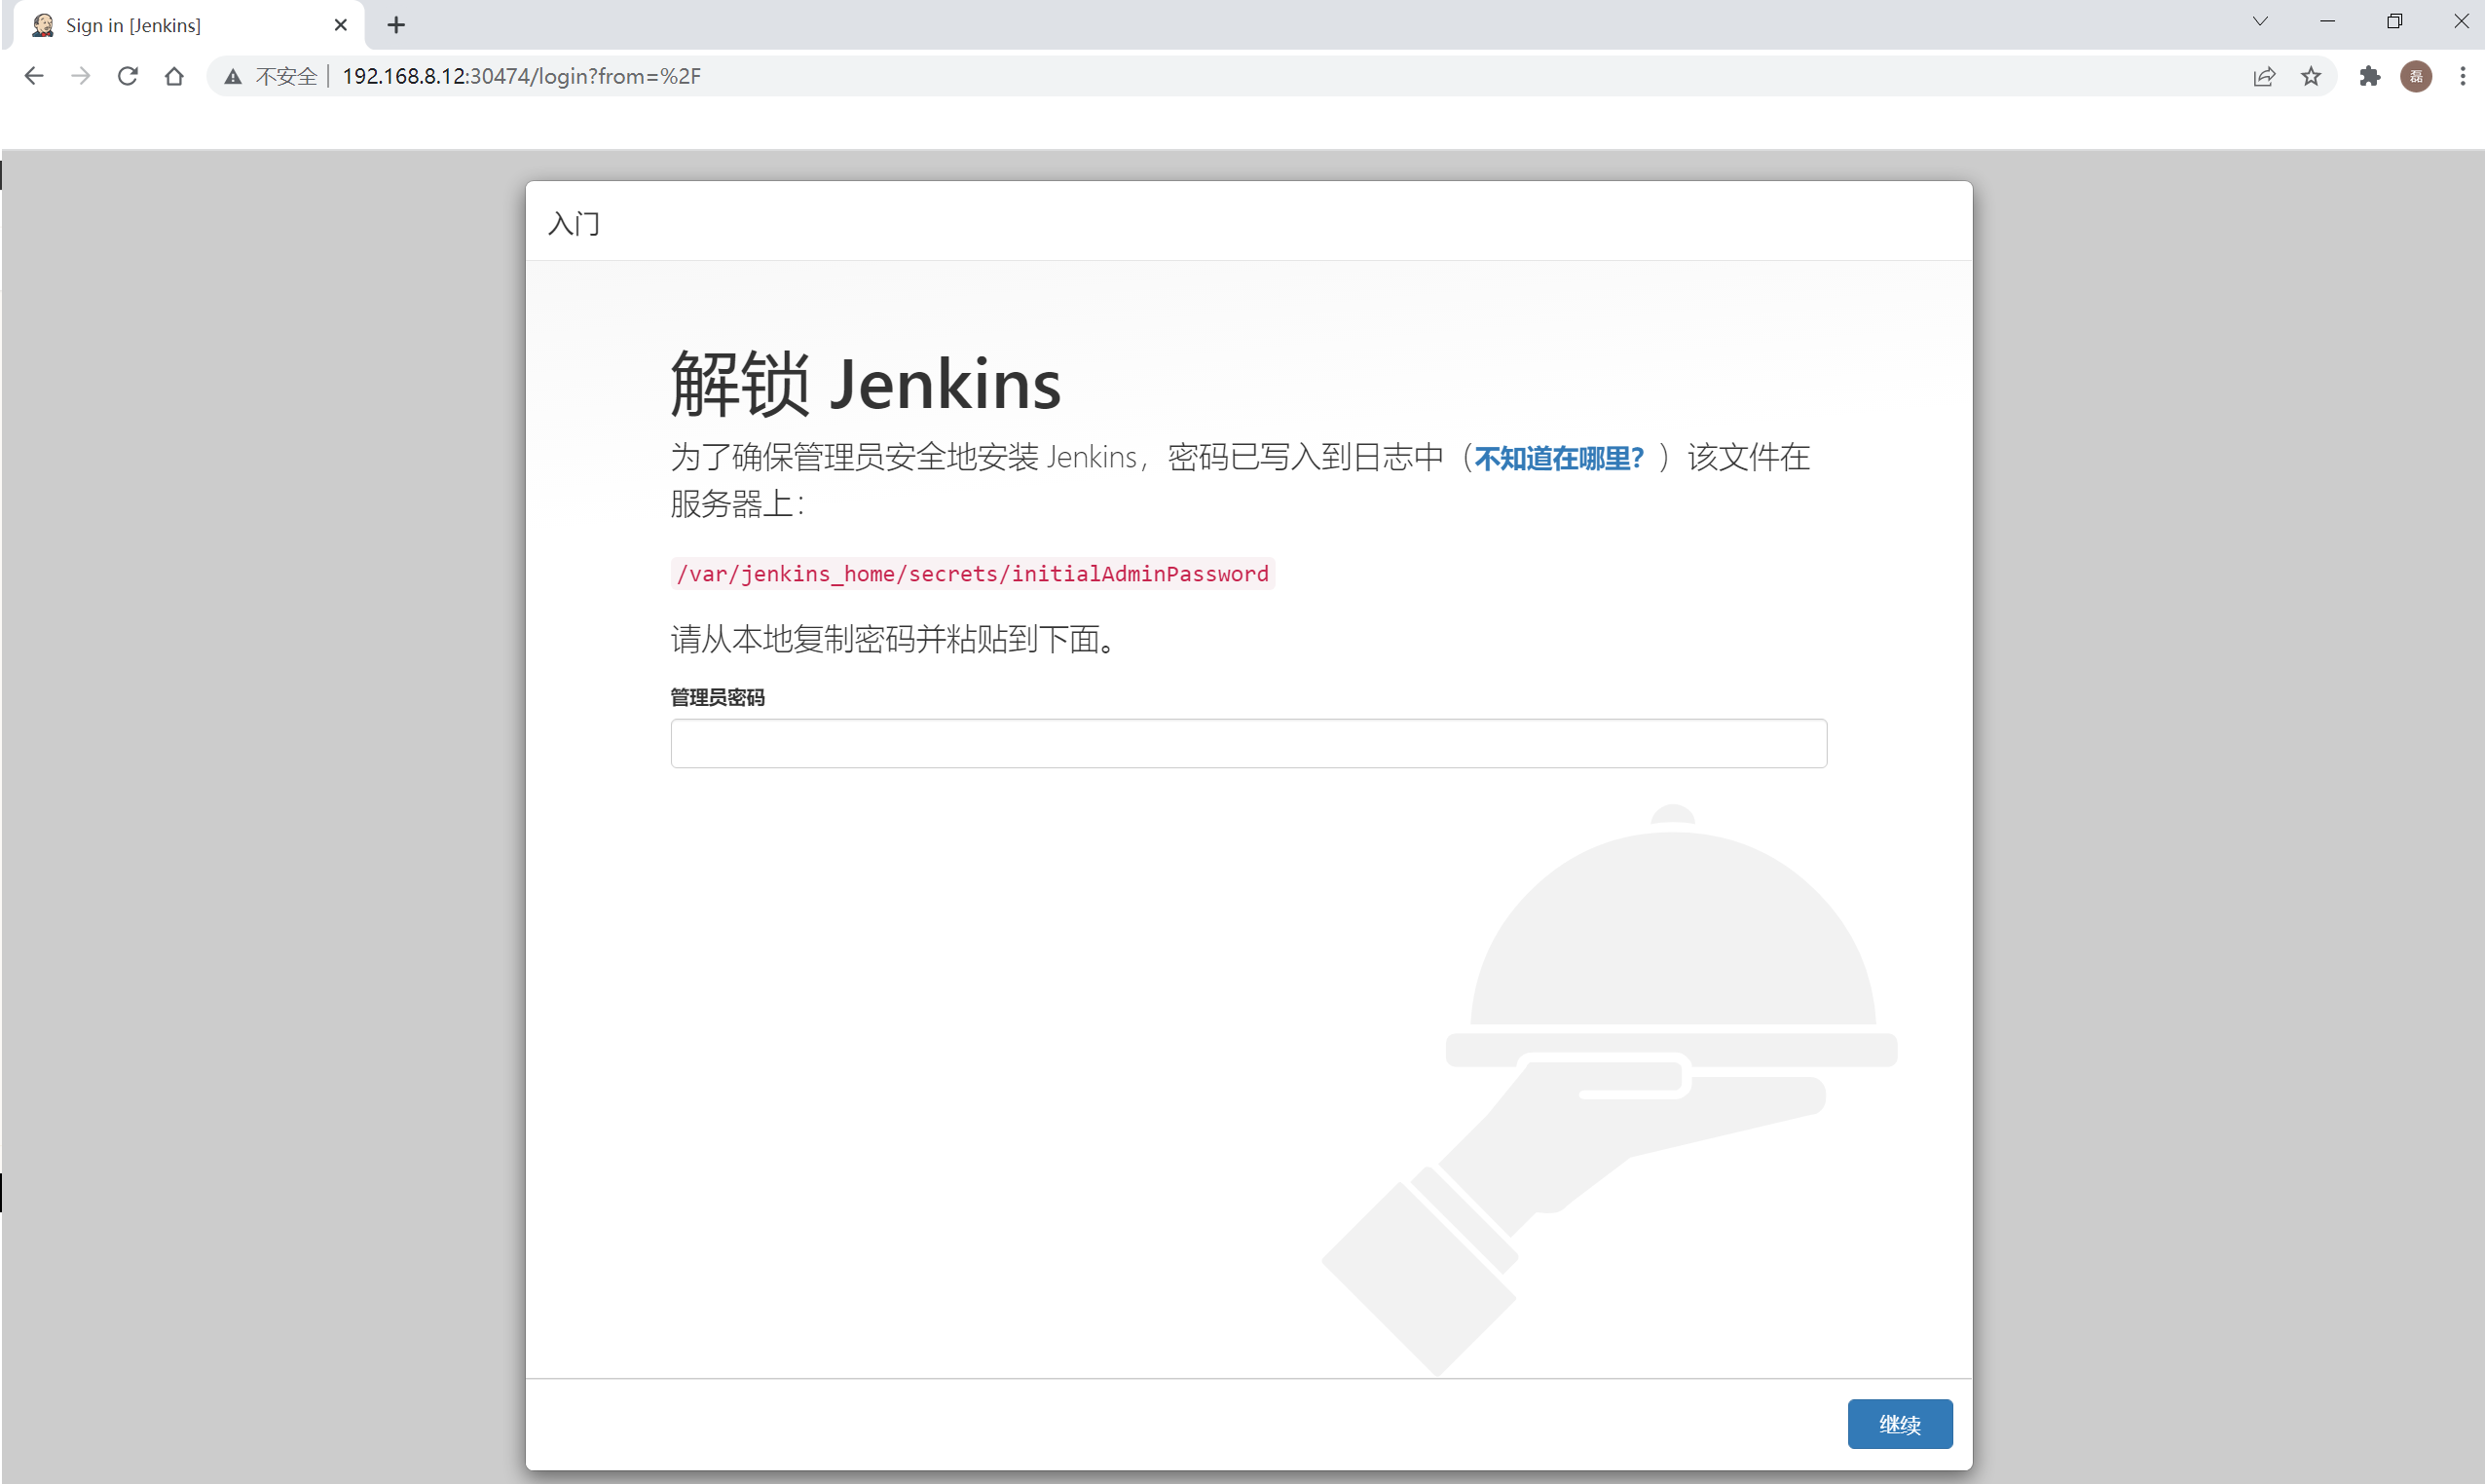Minimize the browser window
The width and height of the screenshot is (2485, 1484).
(2327, 21)
